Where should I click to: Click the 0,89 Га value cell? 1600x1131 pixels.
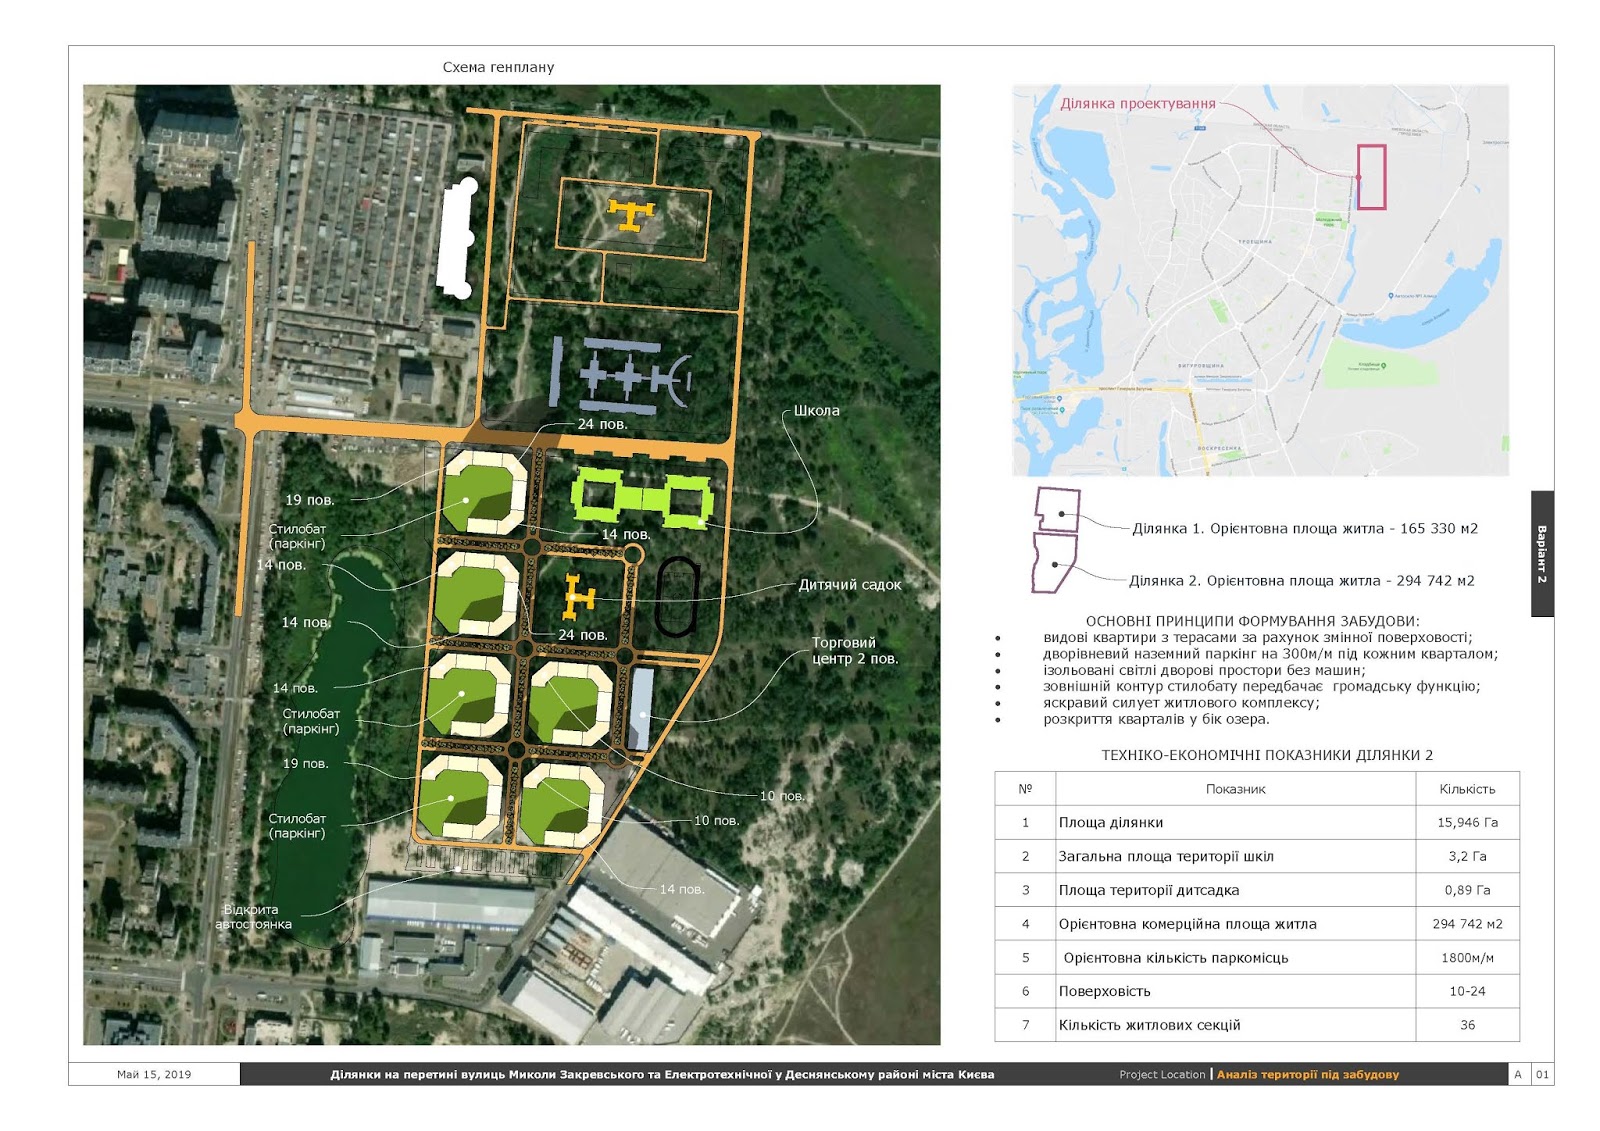[x=1467, y=890]
